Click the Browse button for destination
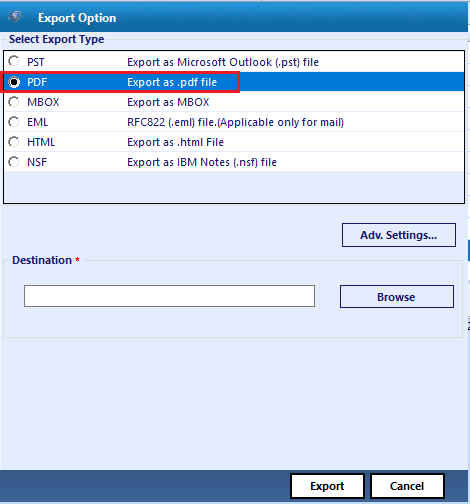 [x=397, y=296]
